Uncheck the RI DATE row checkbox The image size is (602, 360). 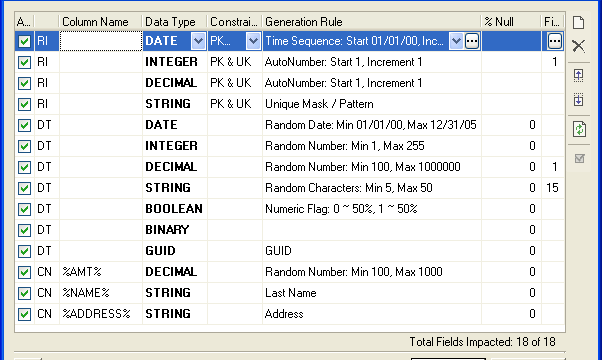25,41
